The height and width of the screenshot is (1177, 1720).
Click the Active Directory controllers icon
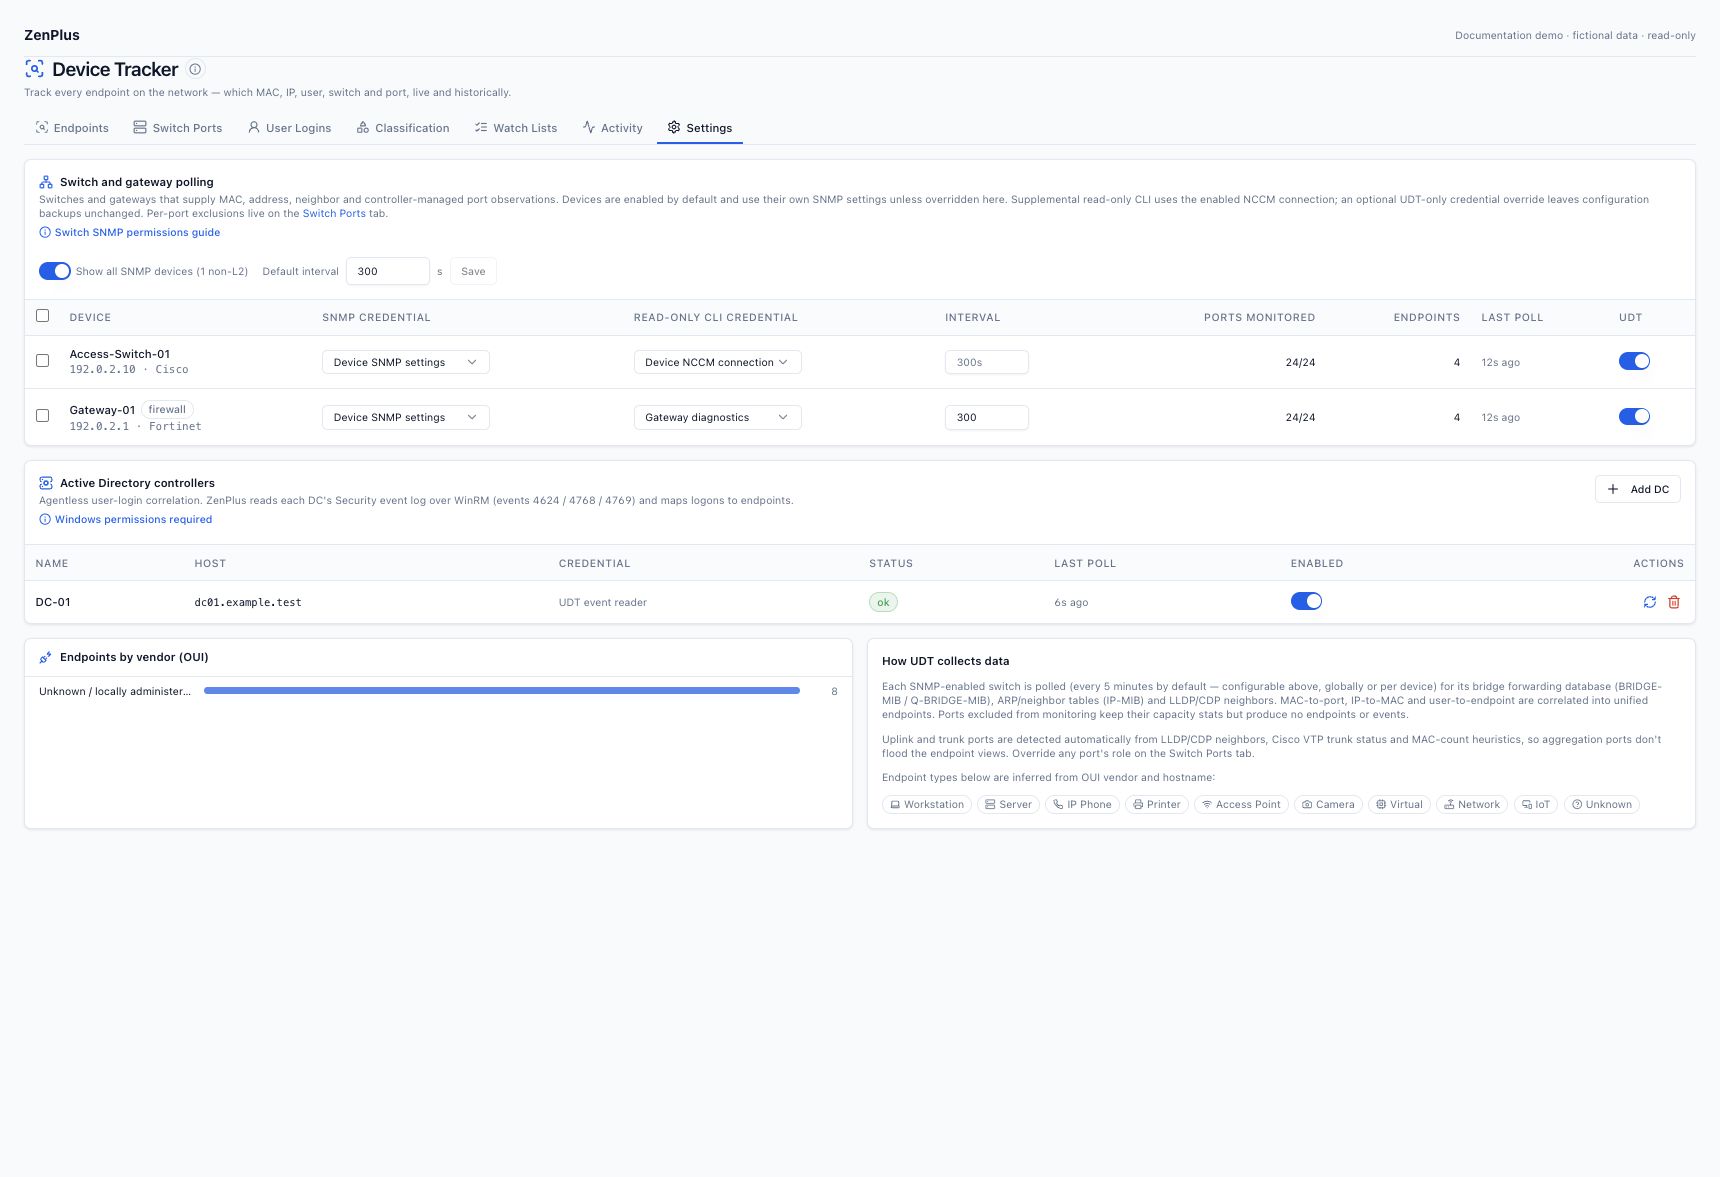46,483
